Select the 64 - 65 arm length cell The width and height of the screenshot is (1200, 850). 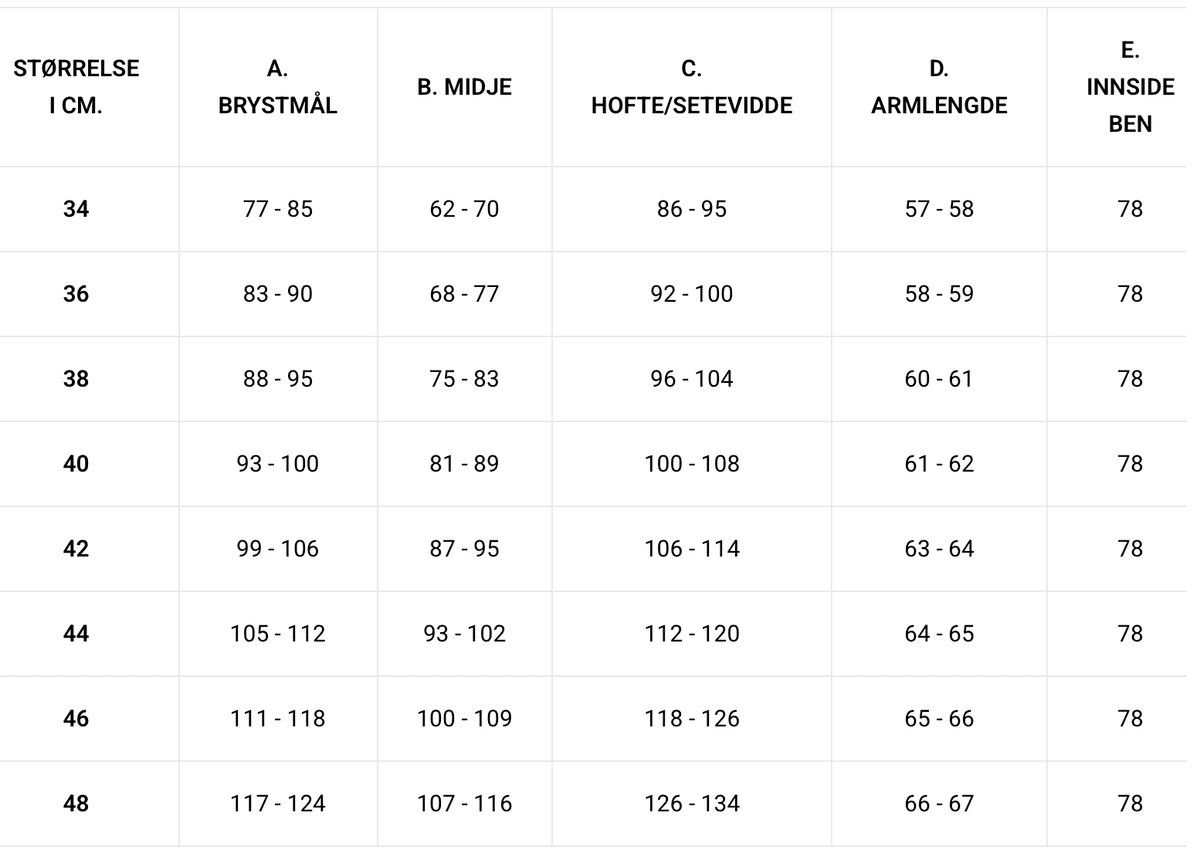click(938, 634)
